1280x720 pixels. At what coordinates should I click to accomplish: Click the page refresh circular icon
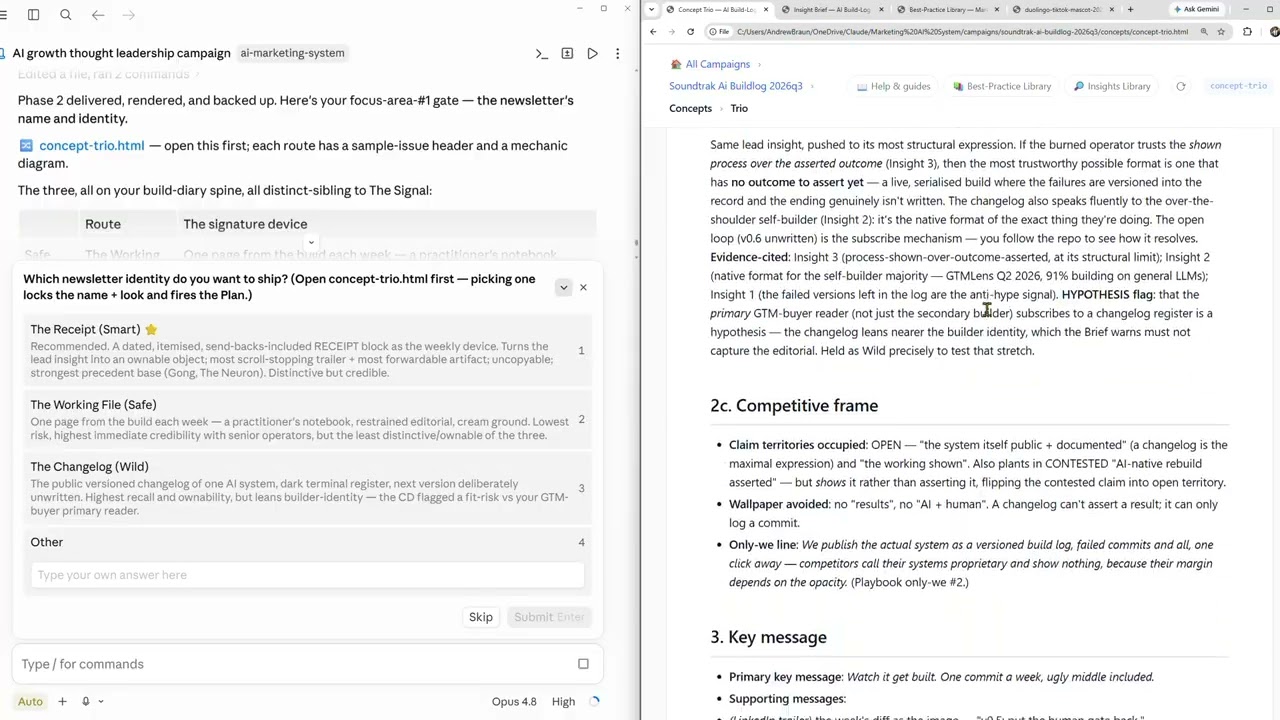(x=1181, y=86)
